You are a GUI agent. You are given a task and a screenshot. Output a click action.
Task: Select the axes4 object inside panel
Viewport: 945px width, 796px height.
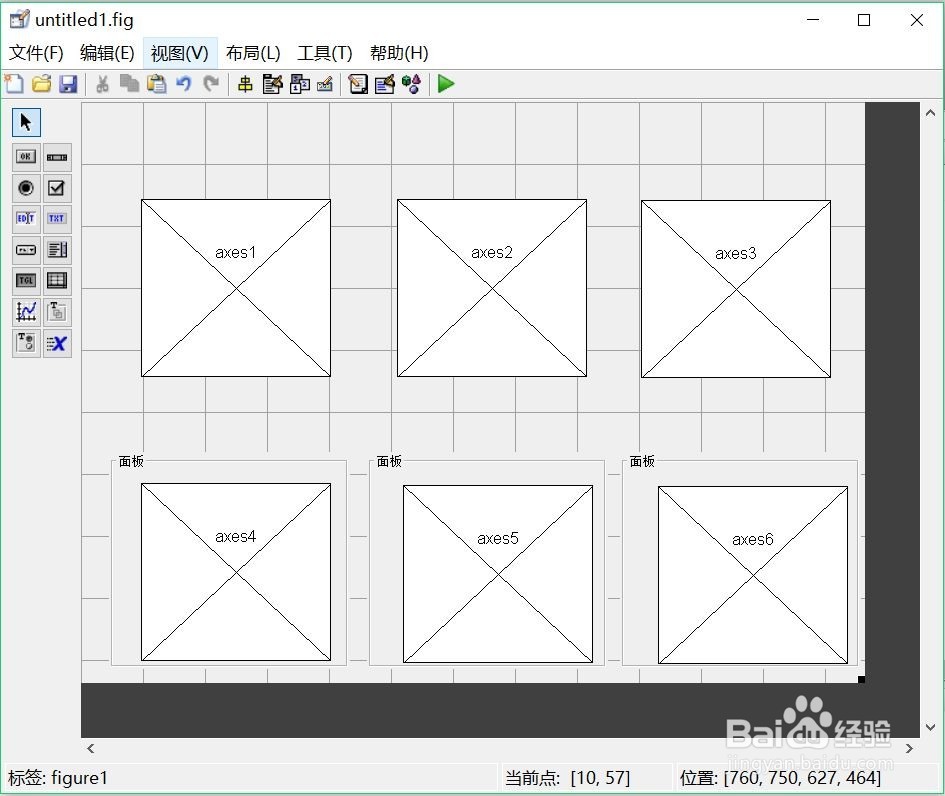(236, 572)
